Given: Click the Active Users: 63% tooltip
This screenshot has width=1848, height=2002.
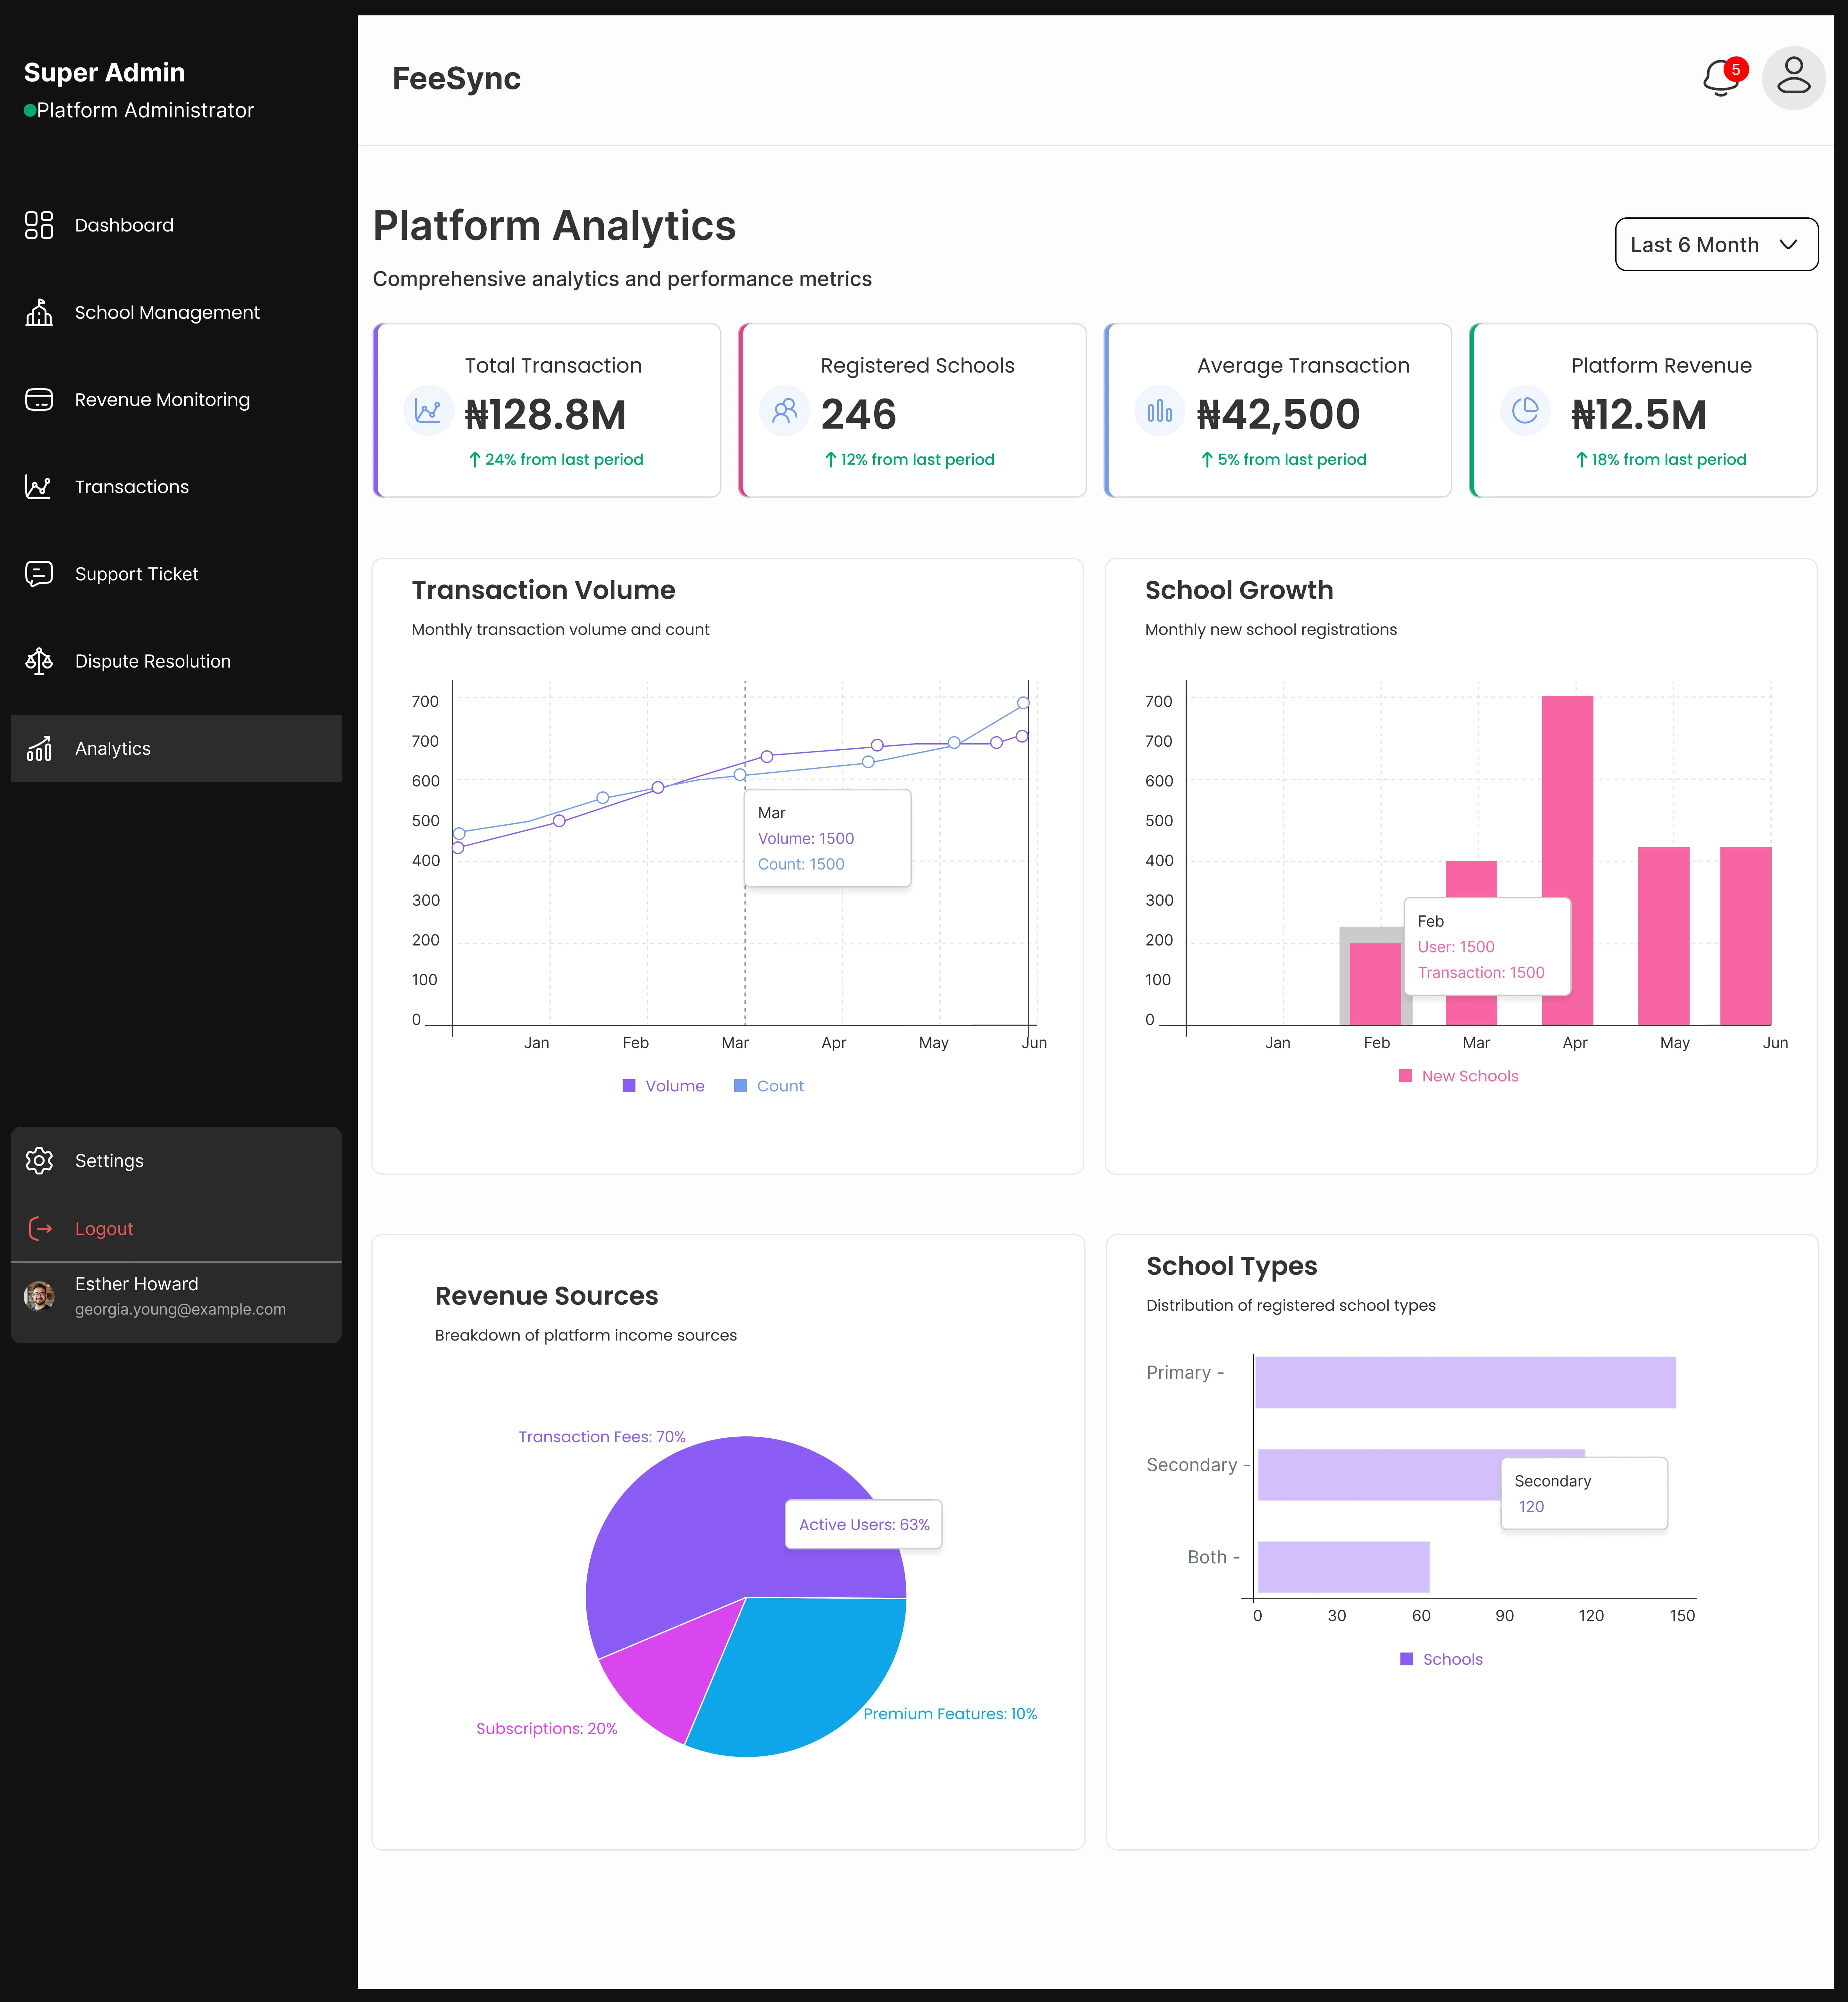Looking at the screenshot, I should tap(864, 1525).
